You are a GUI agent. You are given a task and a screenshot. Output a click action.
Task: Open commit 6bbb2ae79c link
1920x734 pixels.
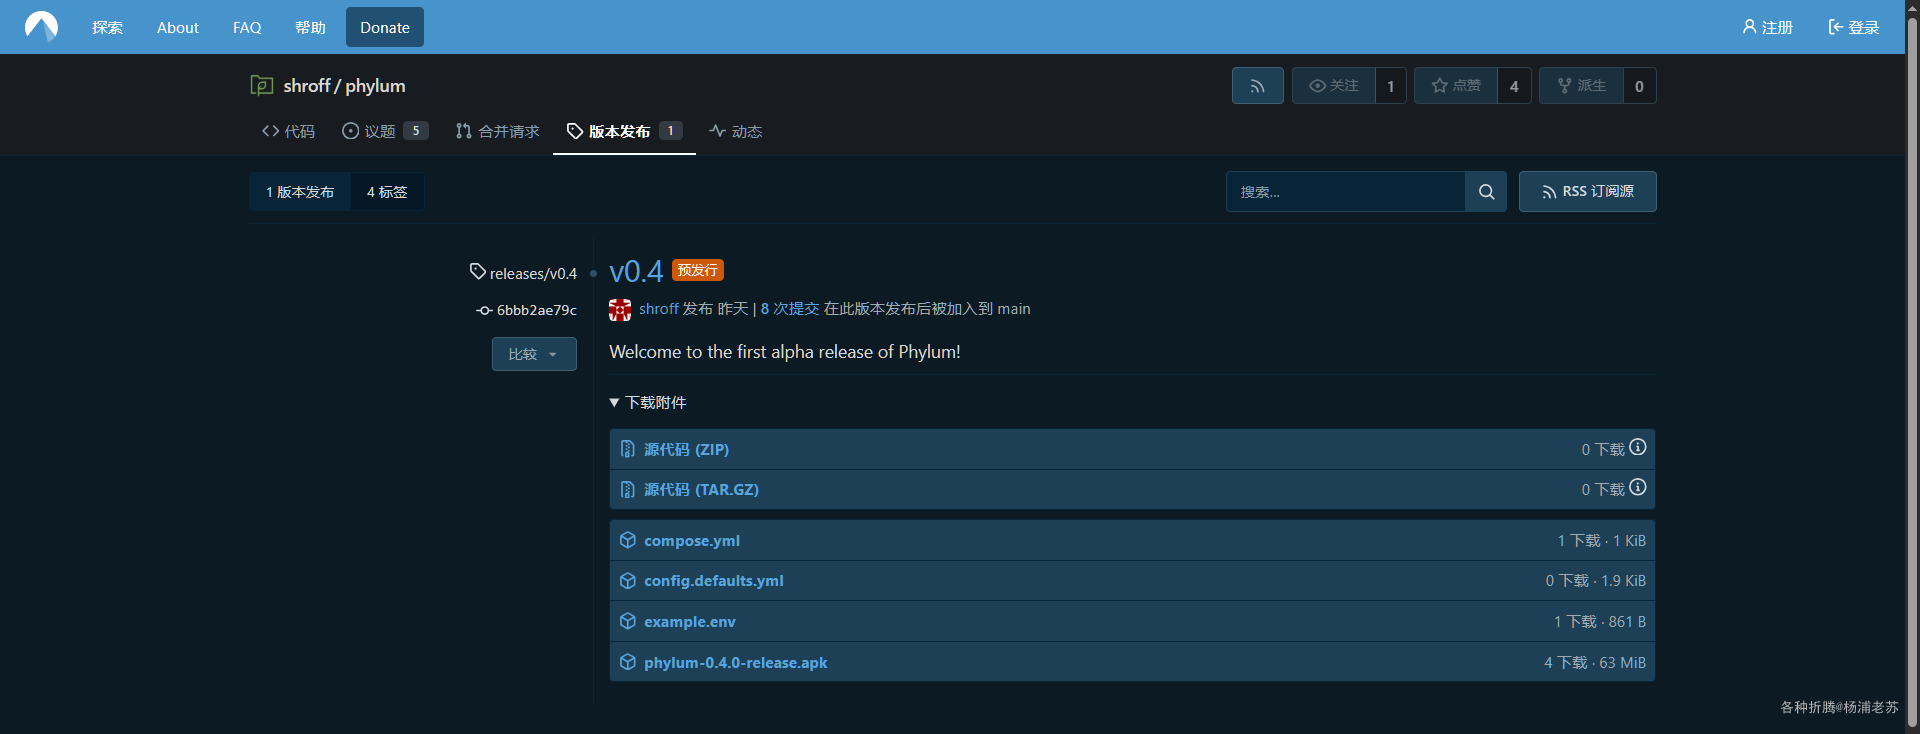[537, 310]
